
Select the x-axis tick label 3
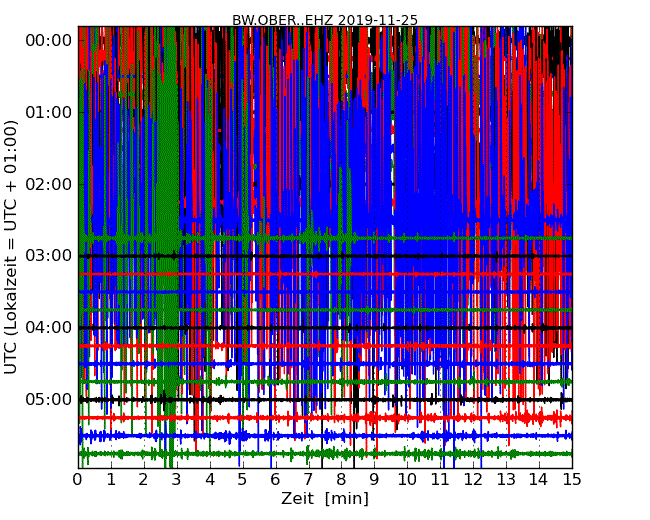coord(177,480)
